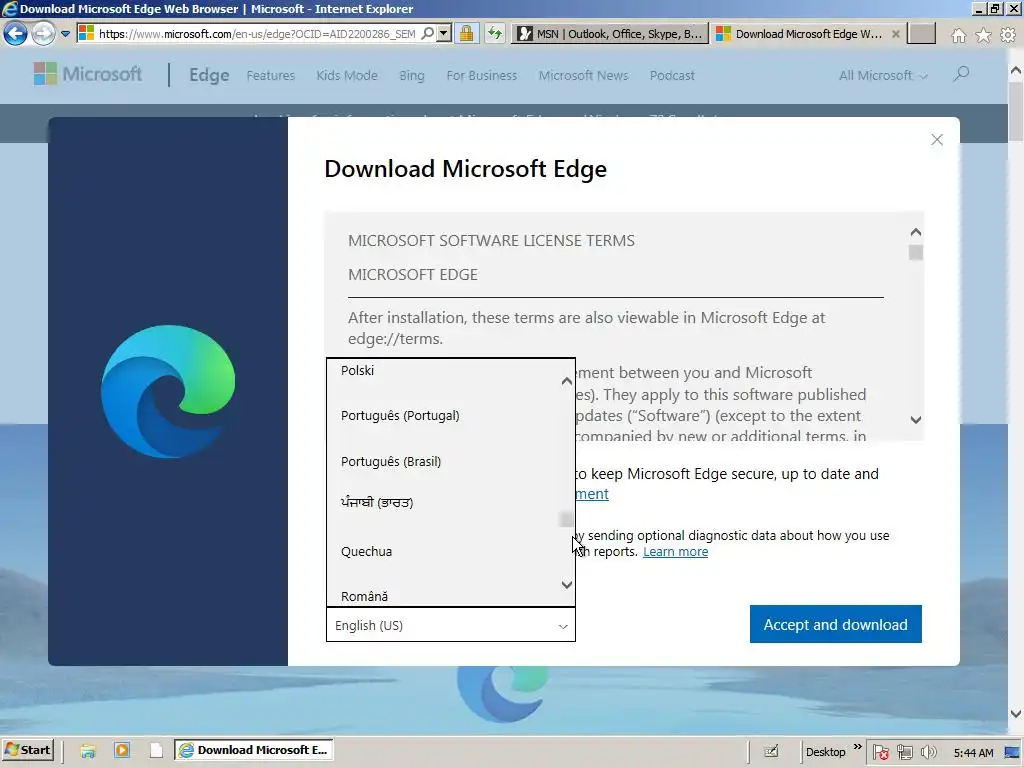Select Português (Portugal) language option
Viewport: 1024px width, 768px height.
pyautogui.click(x=400, y=416)
